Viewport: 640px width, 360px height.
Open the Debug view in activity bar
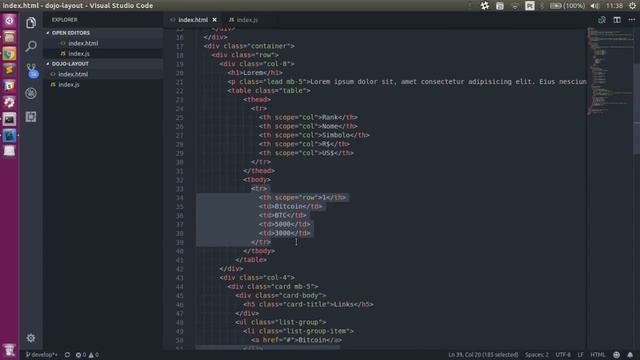click(x=31, y=93)
